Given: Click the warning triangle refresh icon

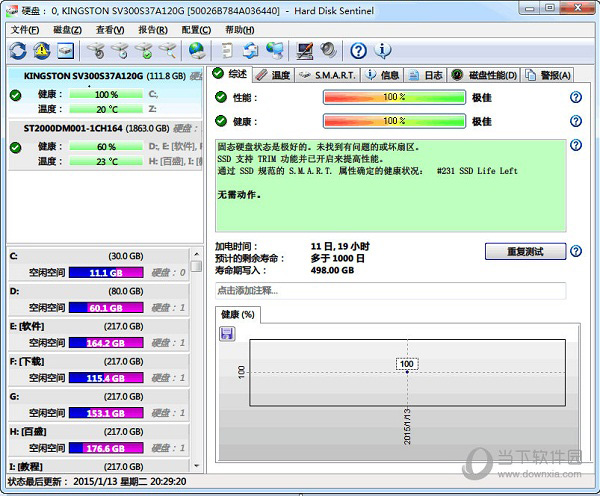Looking at the screenshot, I should click(x=42, y=51).
